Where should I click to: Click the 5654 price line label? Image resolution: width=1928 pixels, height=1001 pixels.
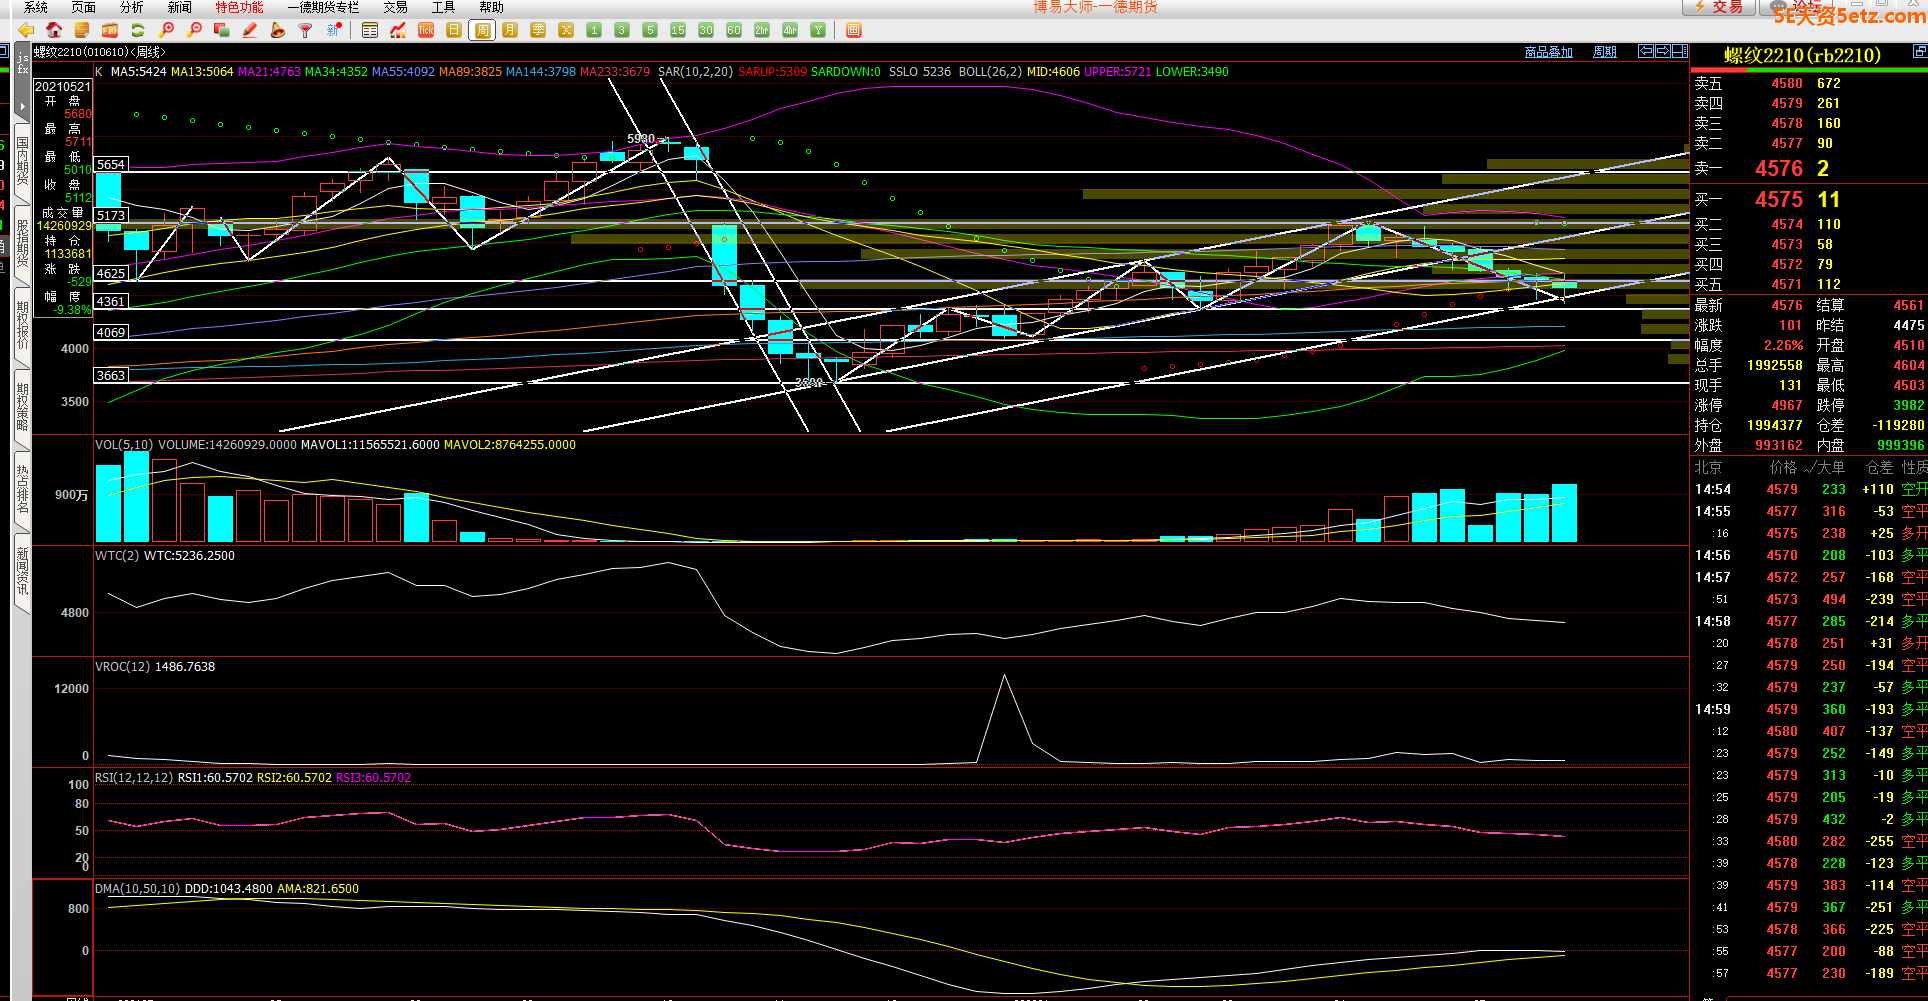[x=111, y=164]
